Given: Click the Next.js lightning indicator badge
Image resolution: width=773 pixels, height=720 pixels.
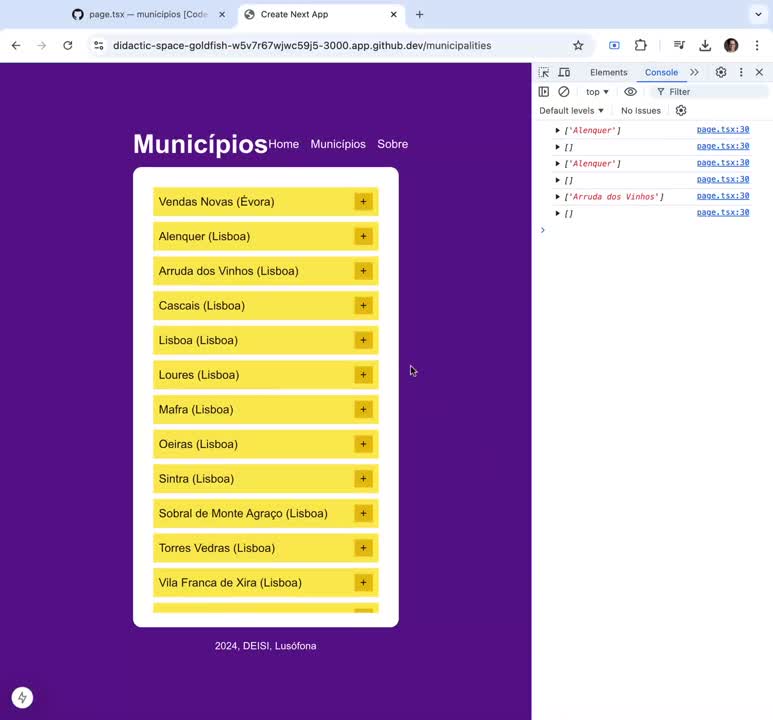Looking at the screenshot, I should (22, 697).
